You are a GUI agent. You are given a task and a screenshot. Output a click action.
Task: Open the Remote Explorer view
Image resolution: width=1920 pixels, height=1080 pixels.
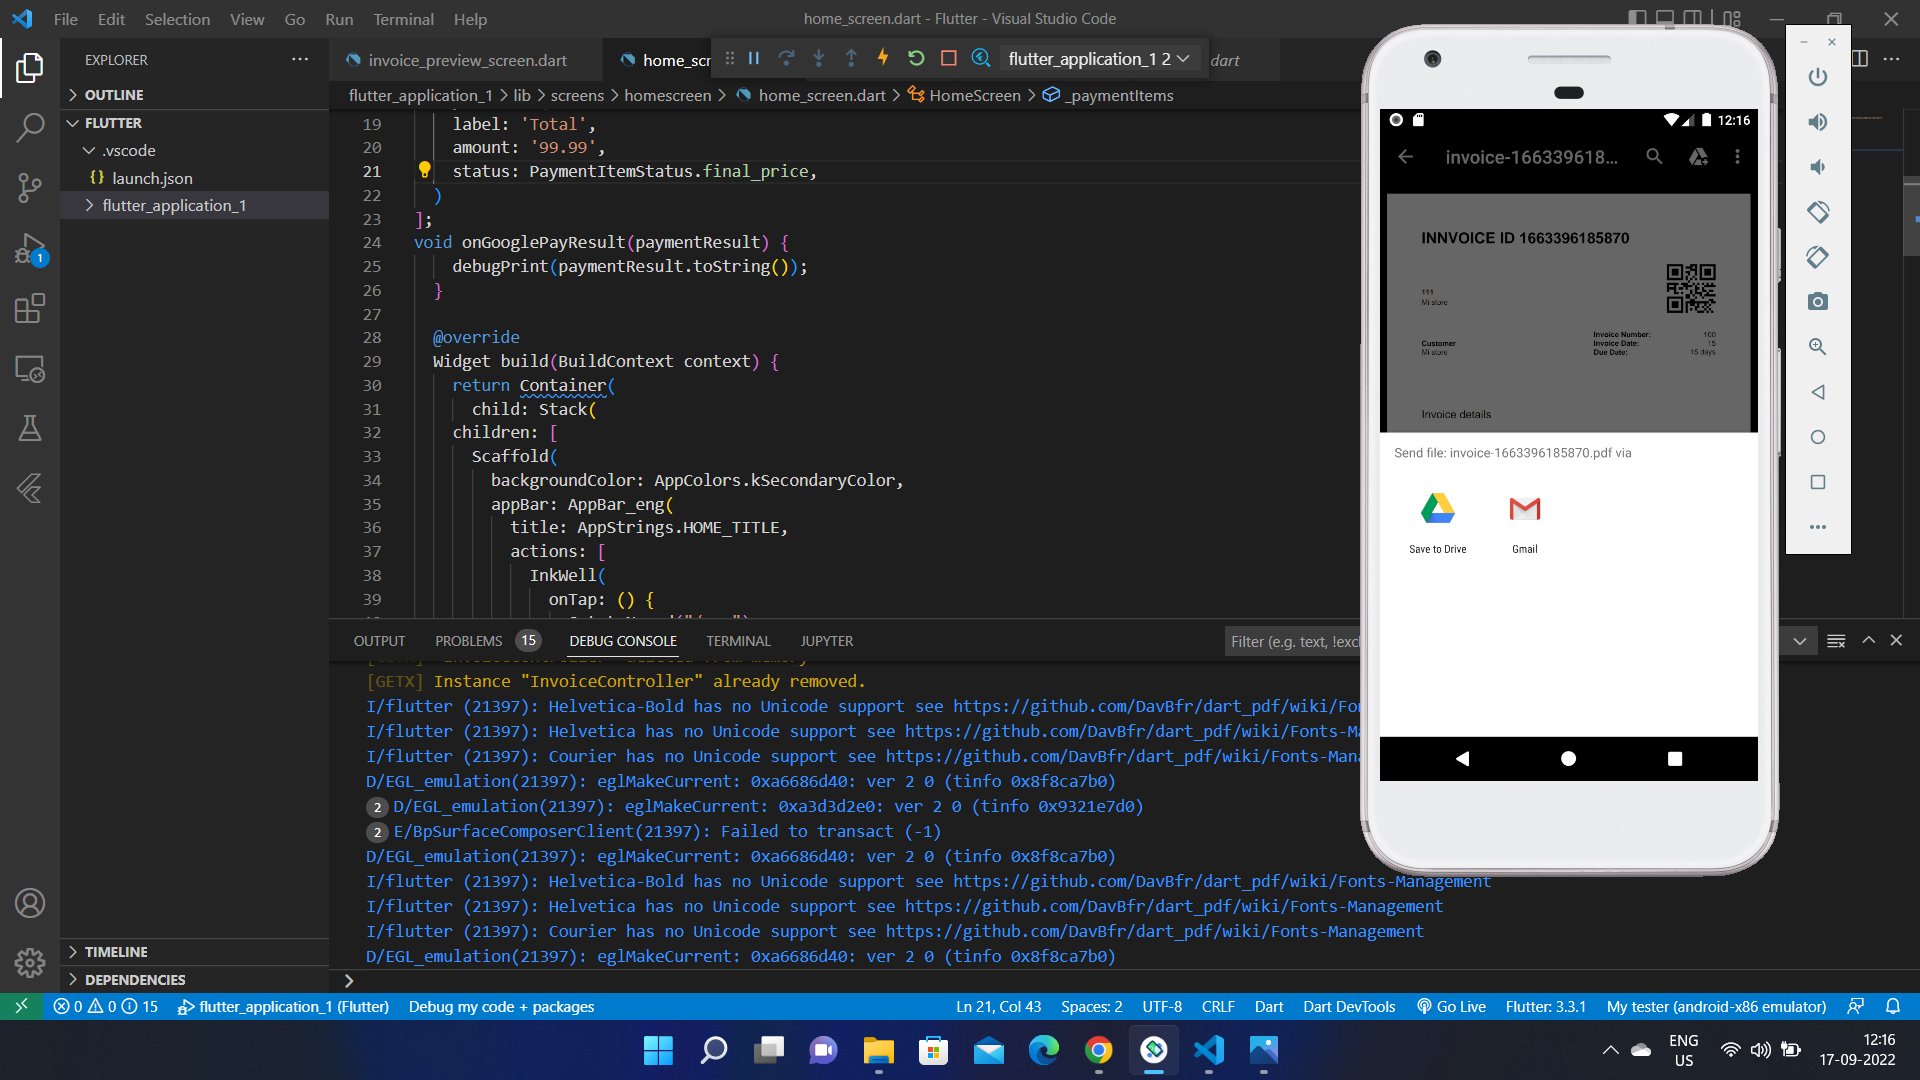pos(30,369)
